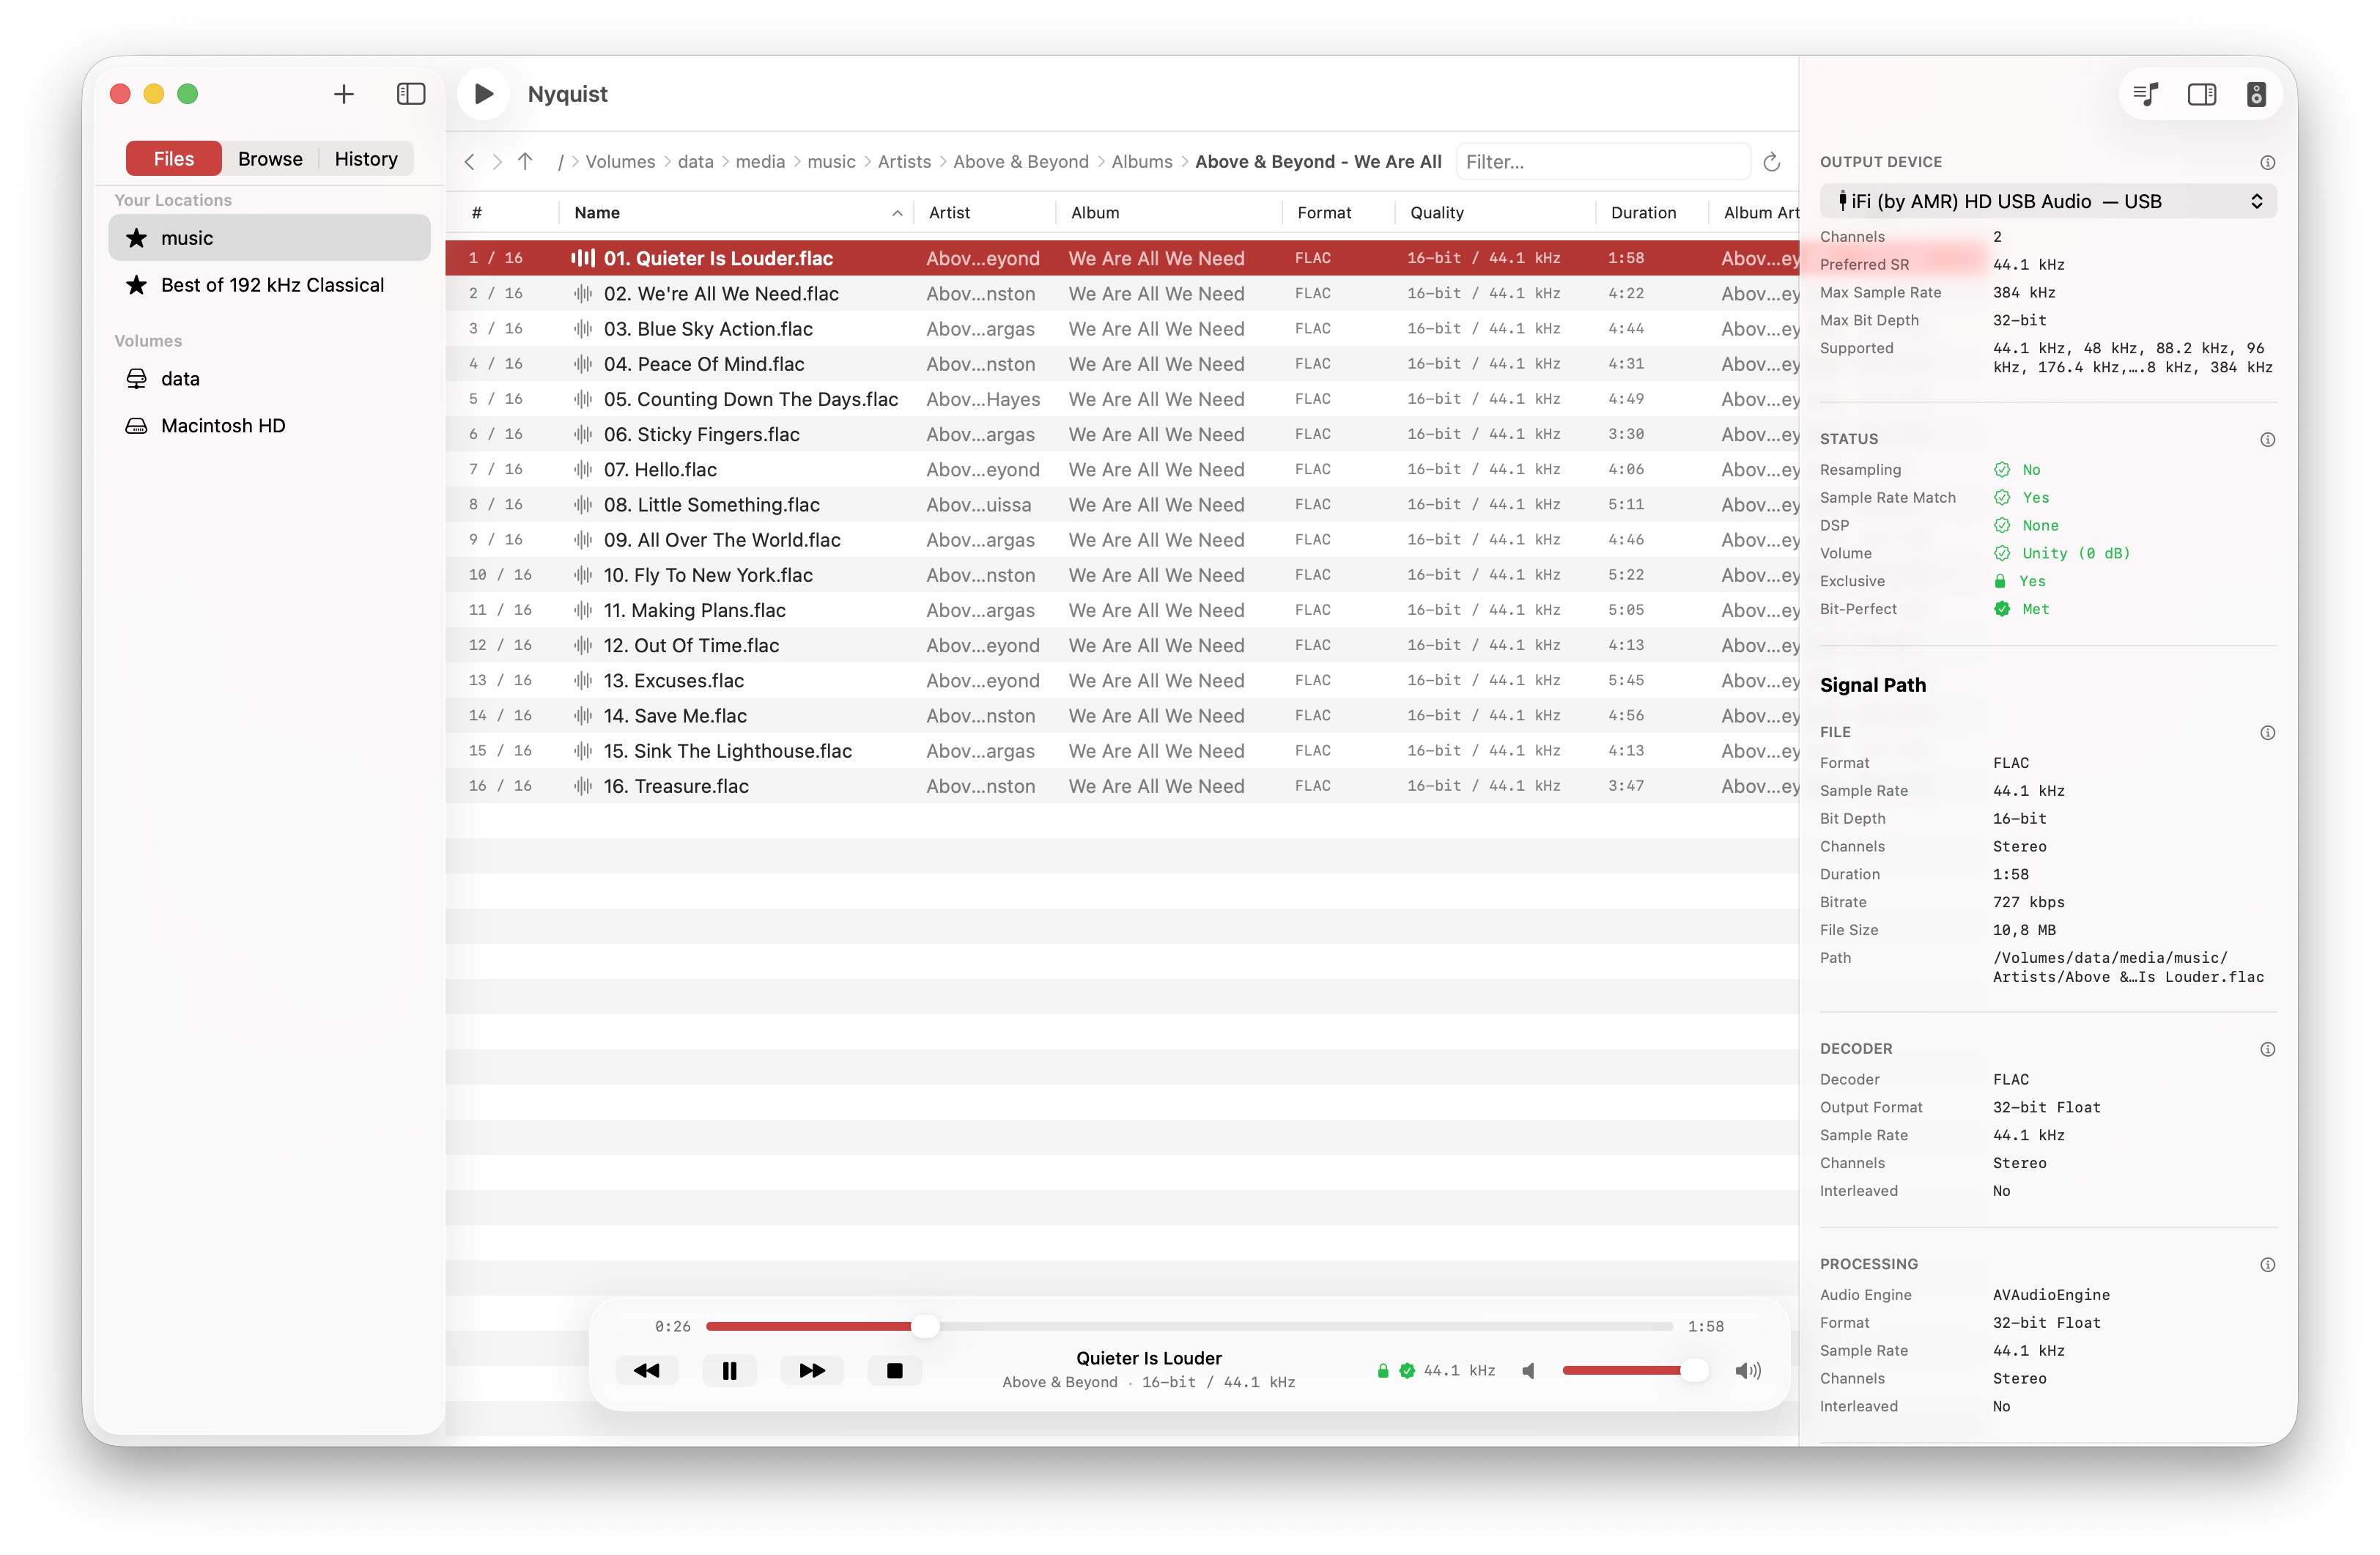Pause playback
The height and width of the screenshot is (1555, 2380).
pyautogui.click(x=729, y=1370)
